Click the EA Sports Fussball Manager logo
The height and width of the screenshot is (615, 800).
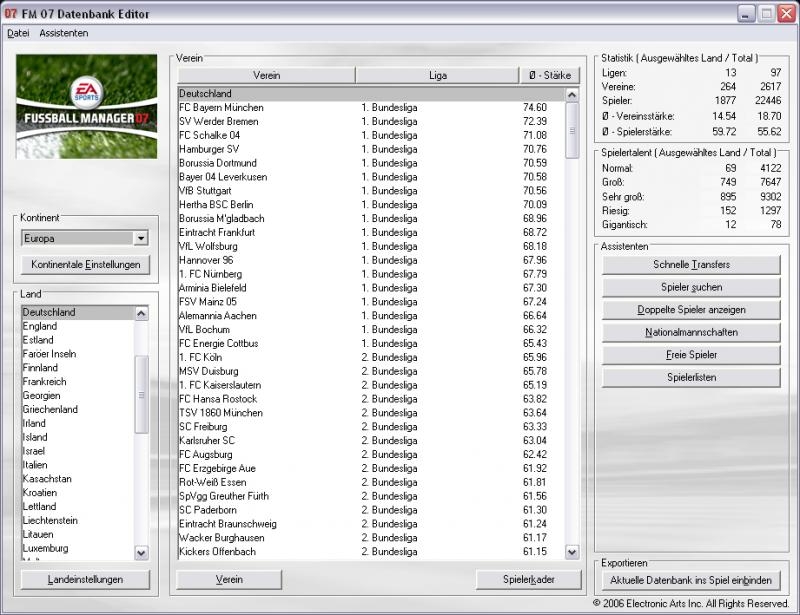(x=87, y=106)
